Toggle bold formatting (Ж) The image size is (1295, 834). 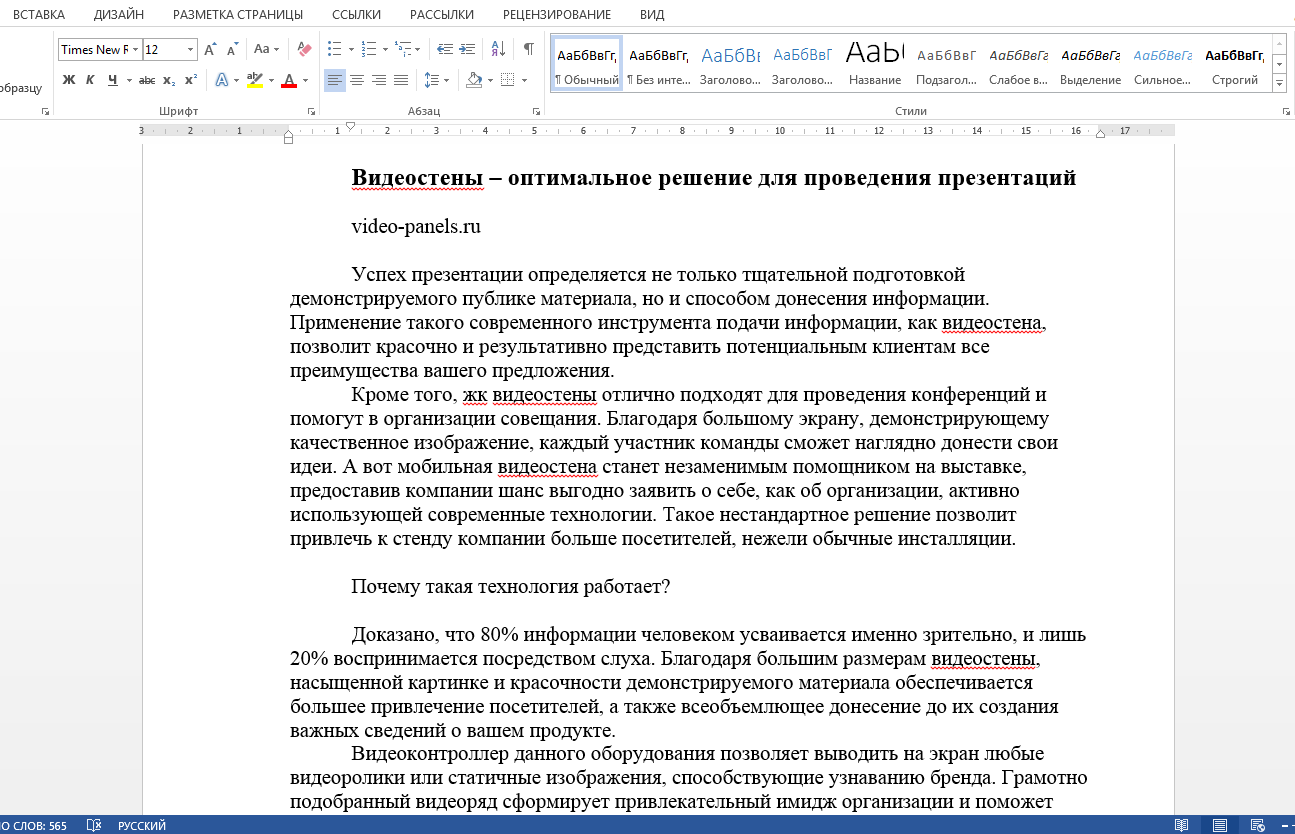click(x=69, y=80)
